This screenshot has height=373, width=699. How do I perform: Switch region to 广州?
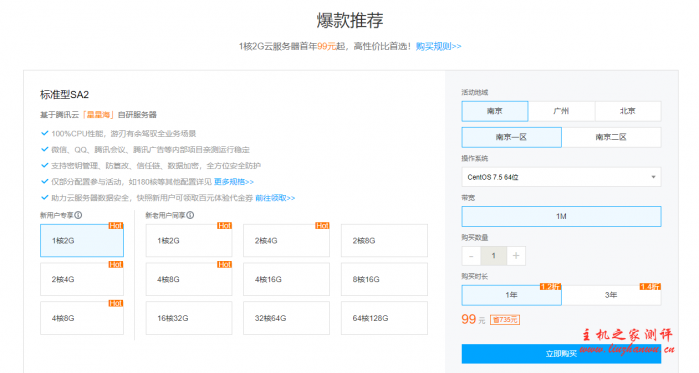tap(561, 111)
